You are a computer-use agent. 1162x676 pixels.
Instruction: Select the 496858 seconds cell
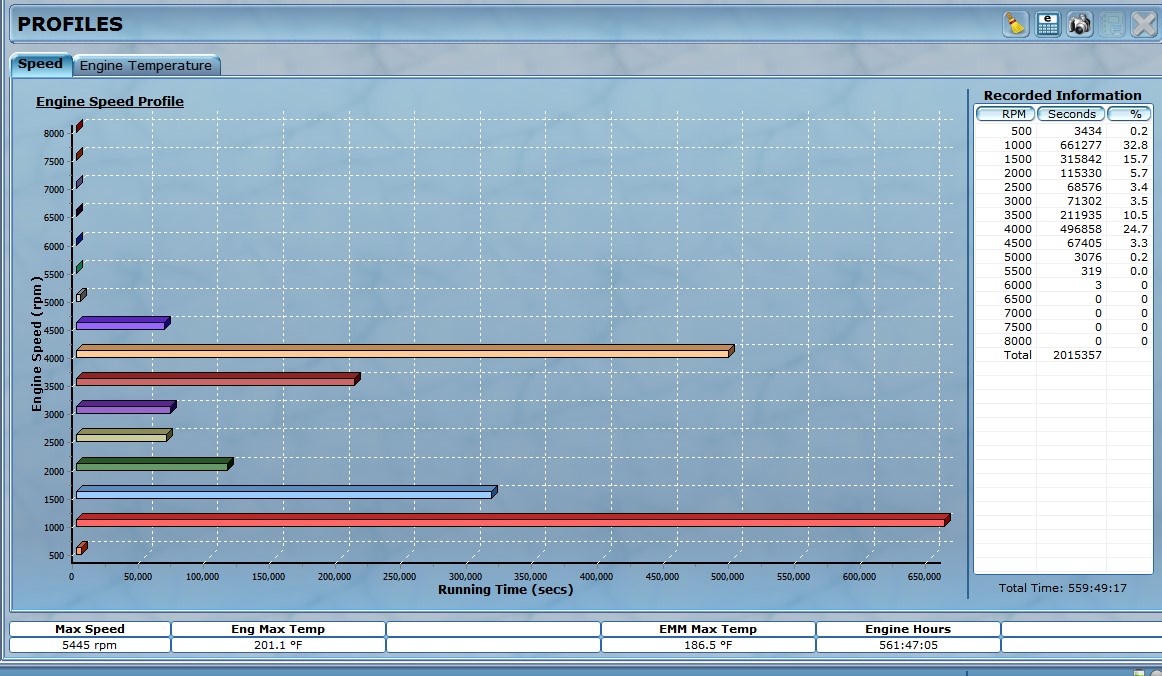1080,230
